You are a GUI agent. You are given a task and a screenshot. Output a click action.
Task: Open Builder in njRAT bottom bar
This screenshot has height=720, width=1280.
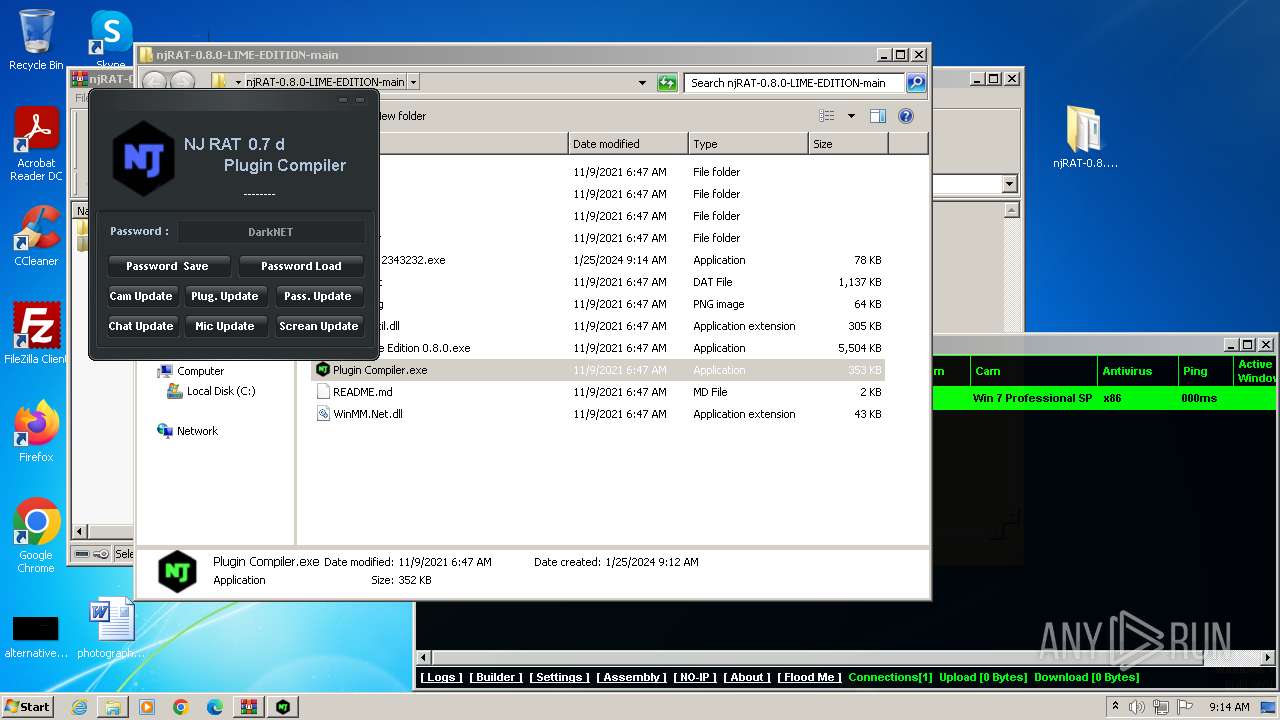496,677
